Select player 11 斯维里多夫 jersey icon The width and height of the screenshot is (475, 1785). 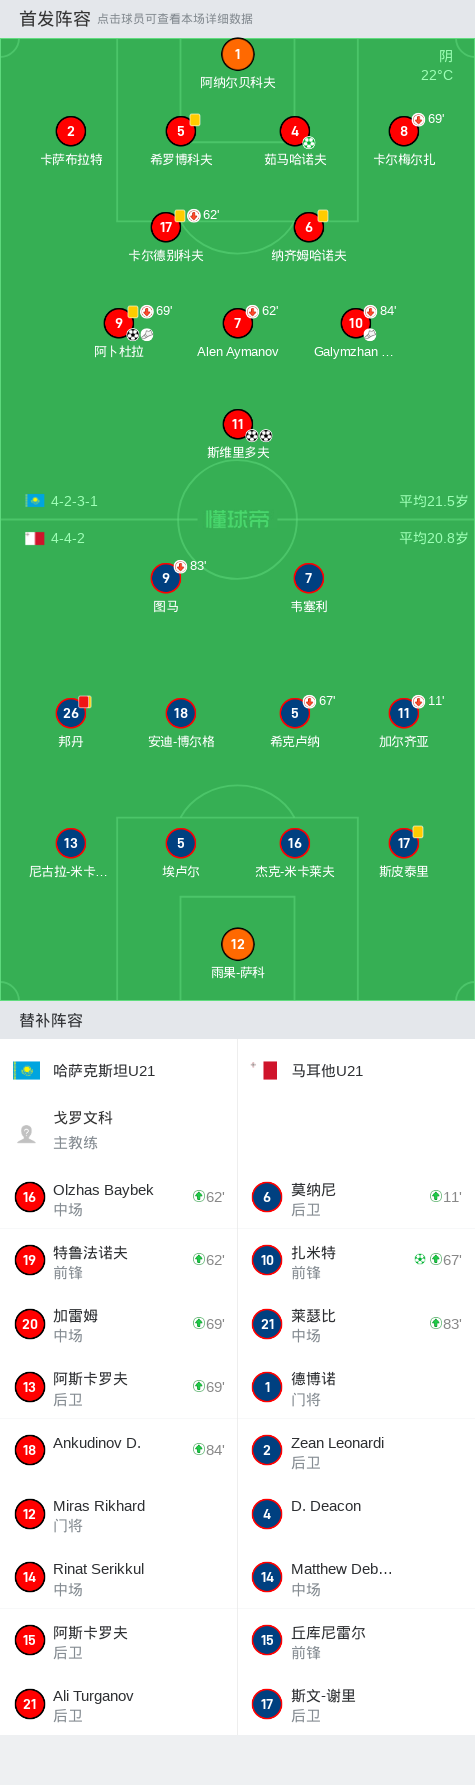[237, 425]
